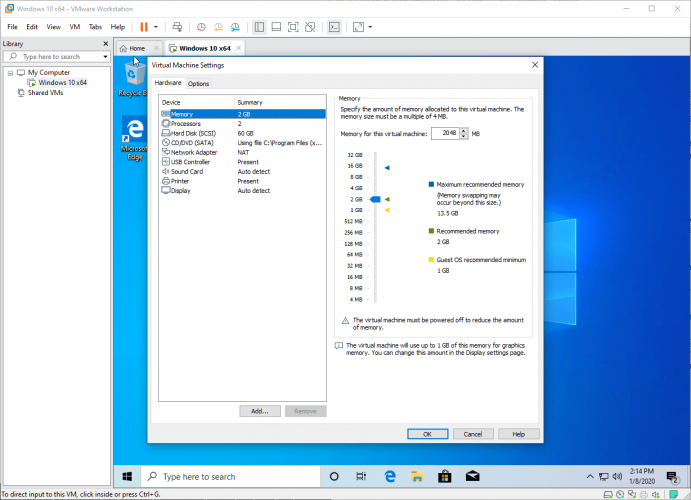The width and height of the screenshot is (691, 500).
Task: Close the Windows 10 x64 tab
Action: point(238,48)
